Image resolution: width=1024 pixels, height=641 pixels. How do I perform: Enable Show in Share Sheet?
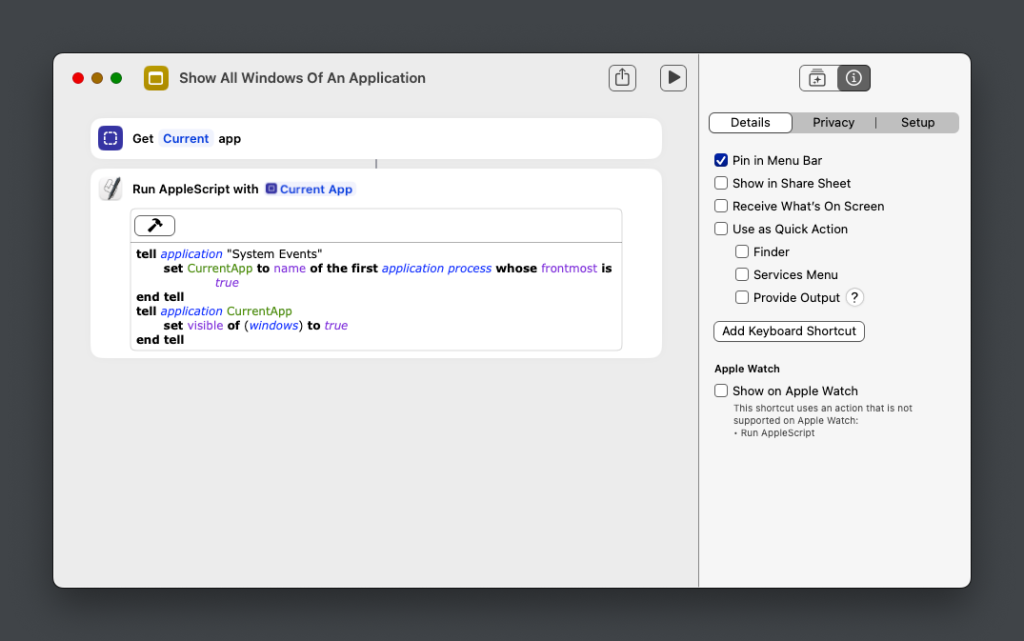point(721,183)
